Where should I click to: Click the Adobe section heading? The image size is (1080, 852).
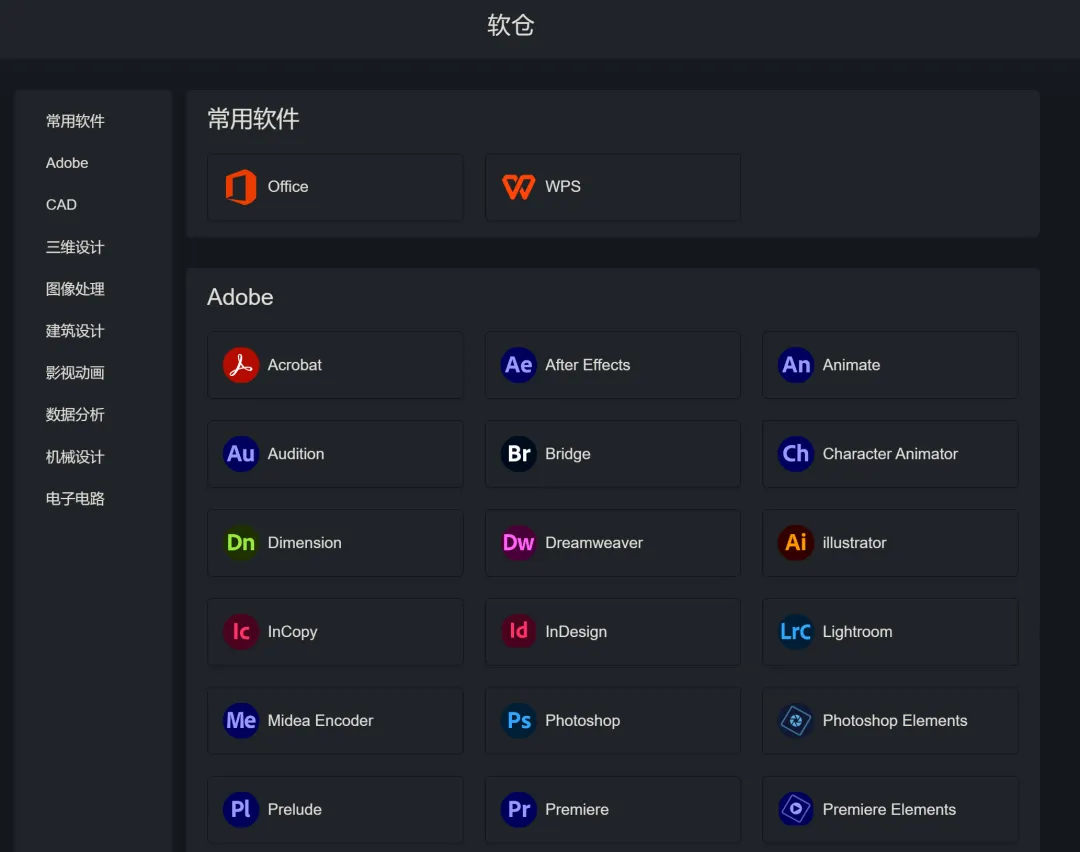coord(240,298)
